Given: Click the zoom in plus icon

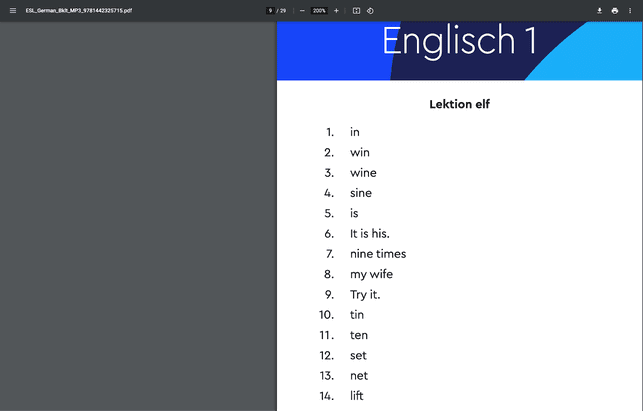Looking at the screenshot, I should coord(336,10).
